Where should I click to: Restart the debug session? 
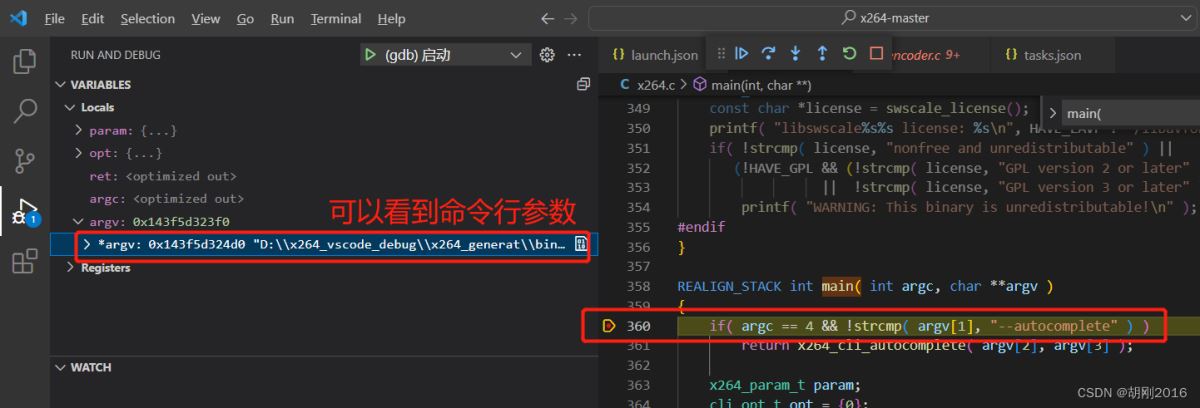tap(849, 53)
